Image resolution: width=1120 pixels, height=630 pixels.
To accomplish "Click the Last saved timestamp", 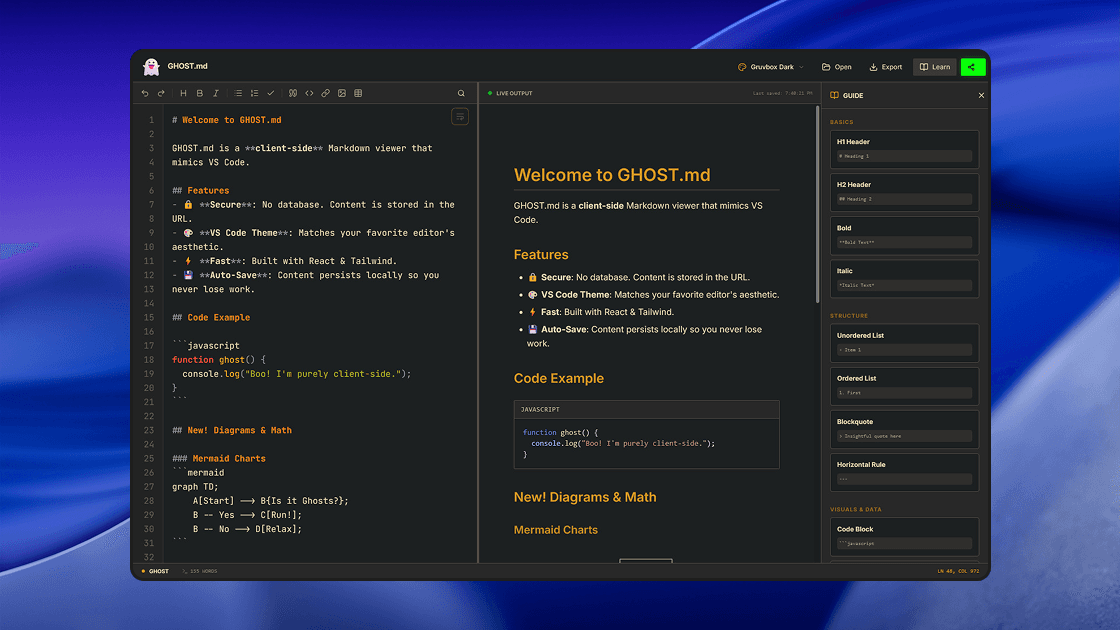I will tap(782, 94).
